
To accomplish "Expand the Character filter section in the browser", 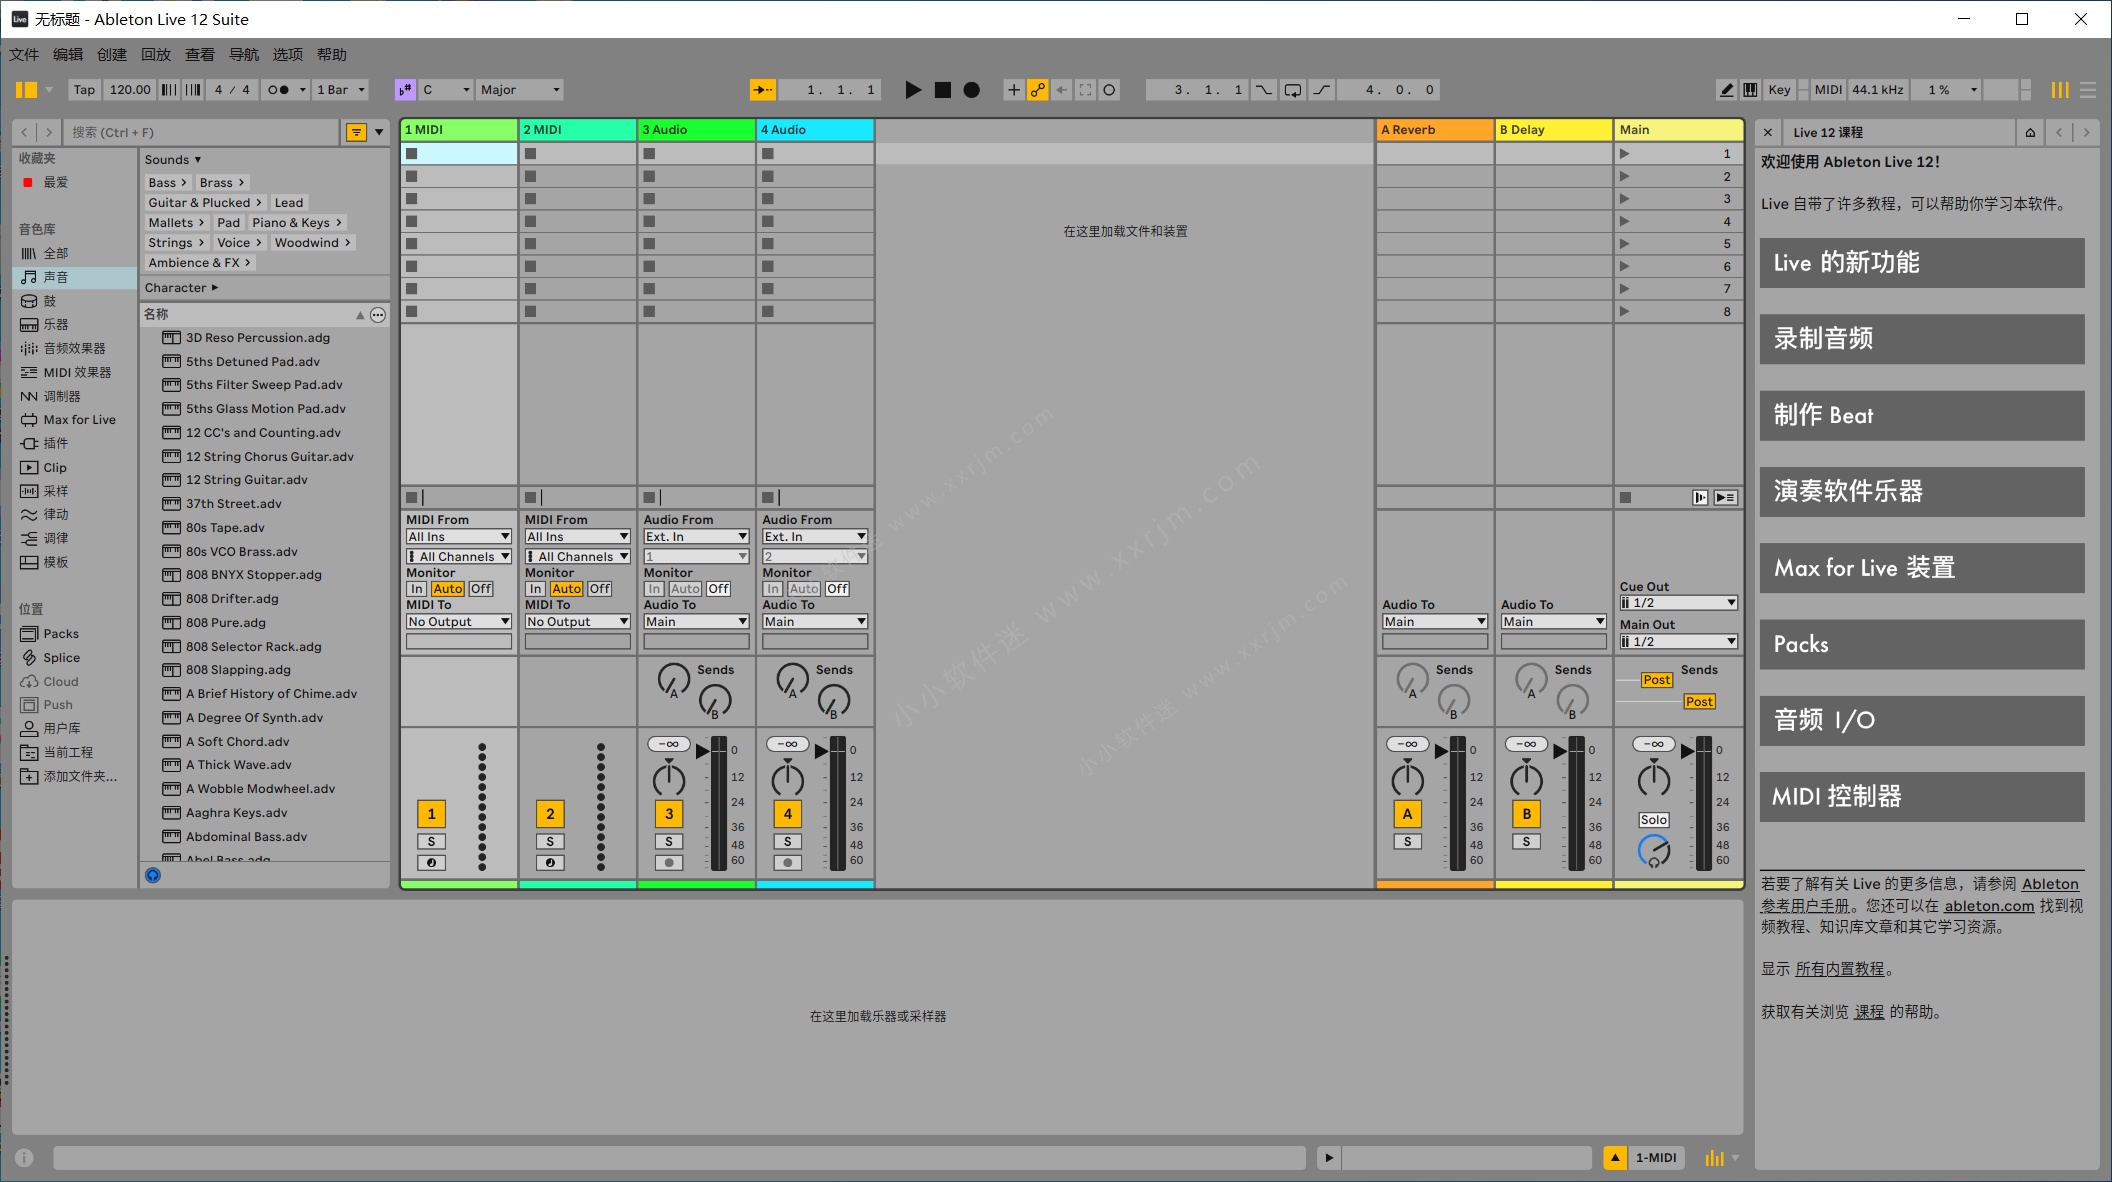I will tap(180, 287).
